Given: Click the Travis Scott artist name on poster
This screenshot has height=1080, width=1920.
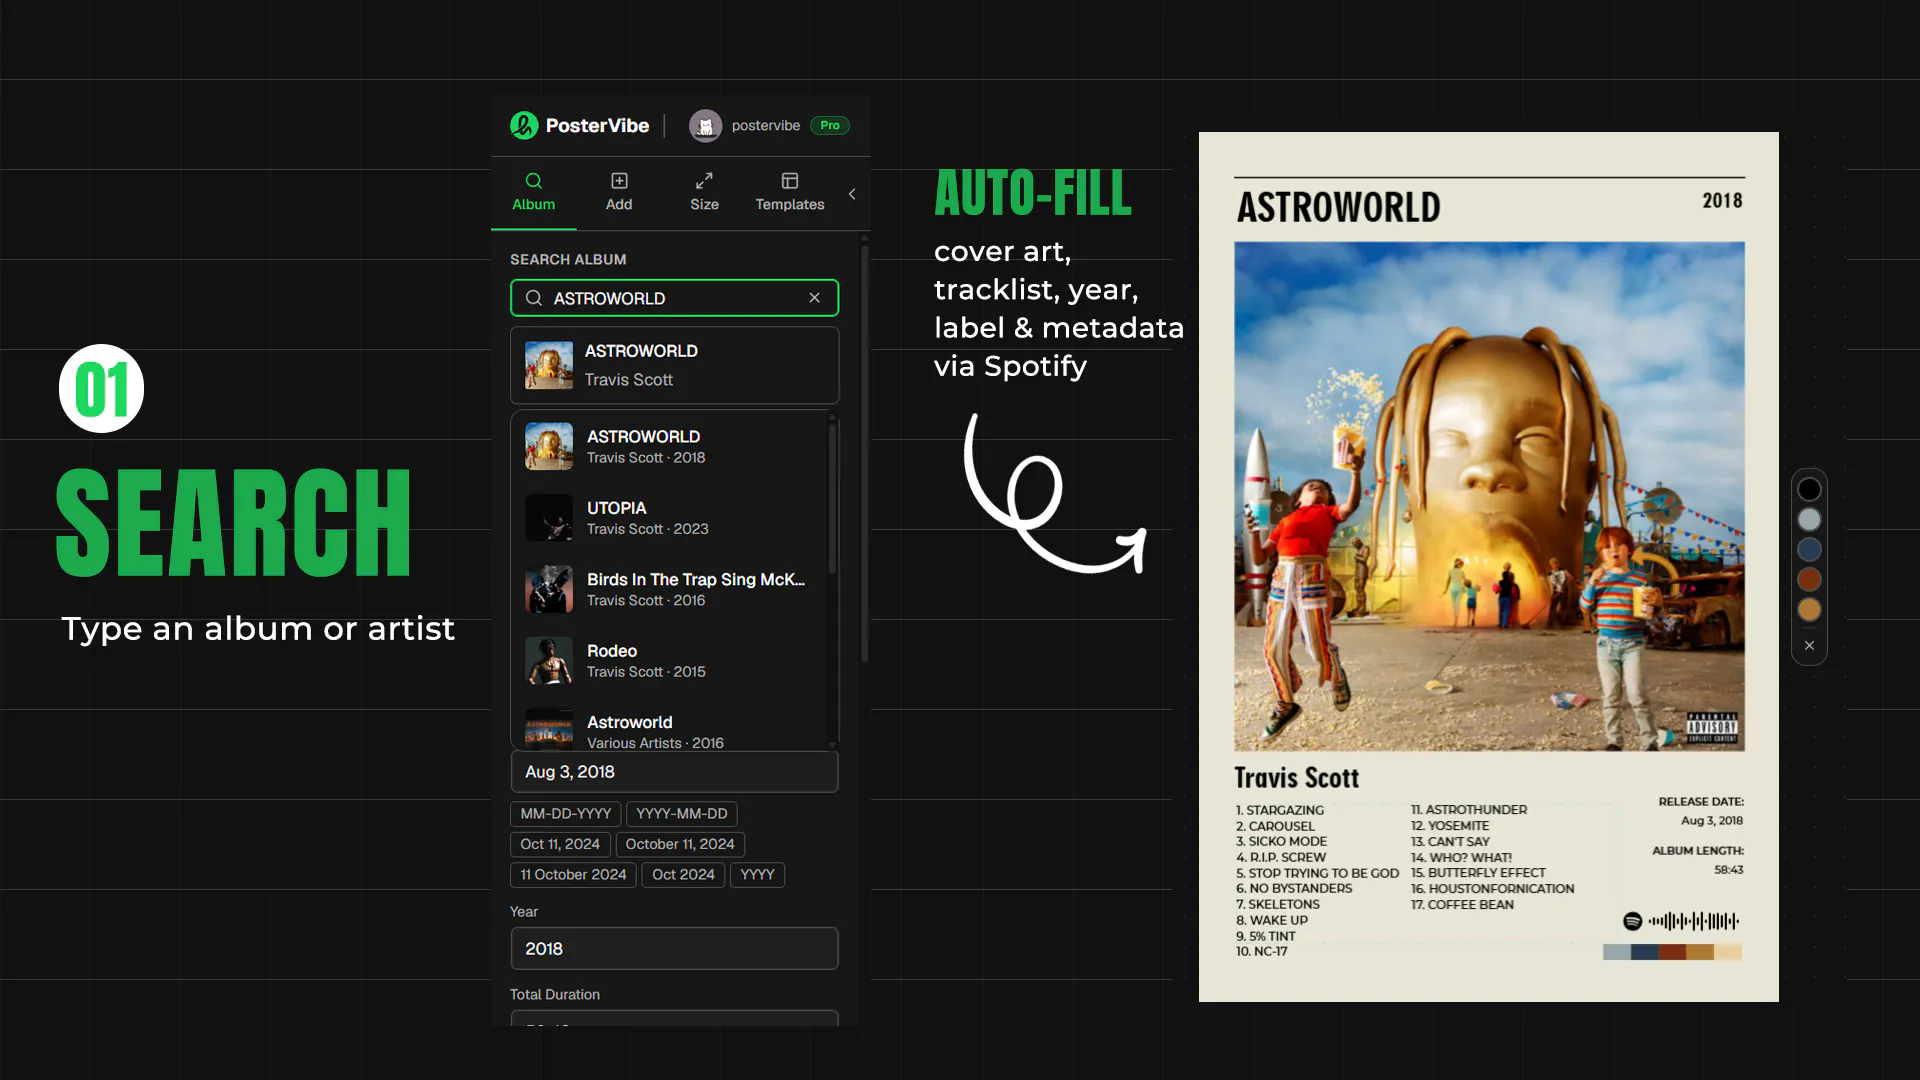Looking at the screenshot, I should tap(1296, 777).
